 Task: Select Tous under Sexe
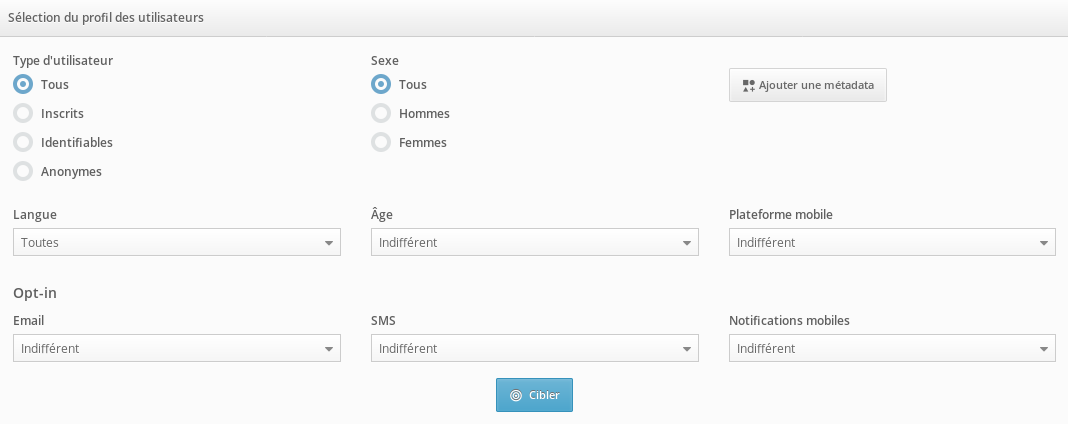381,85
